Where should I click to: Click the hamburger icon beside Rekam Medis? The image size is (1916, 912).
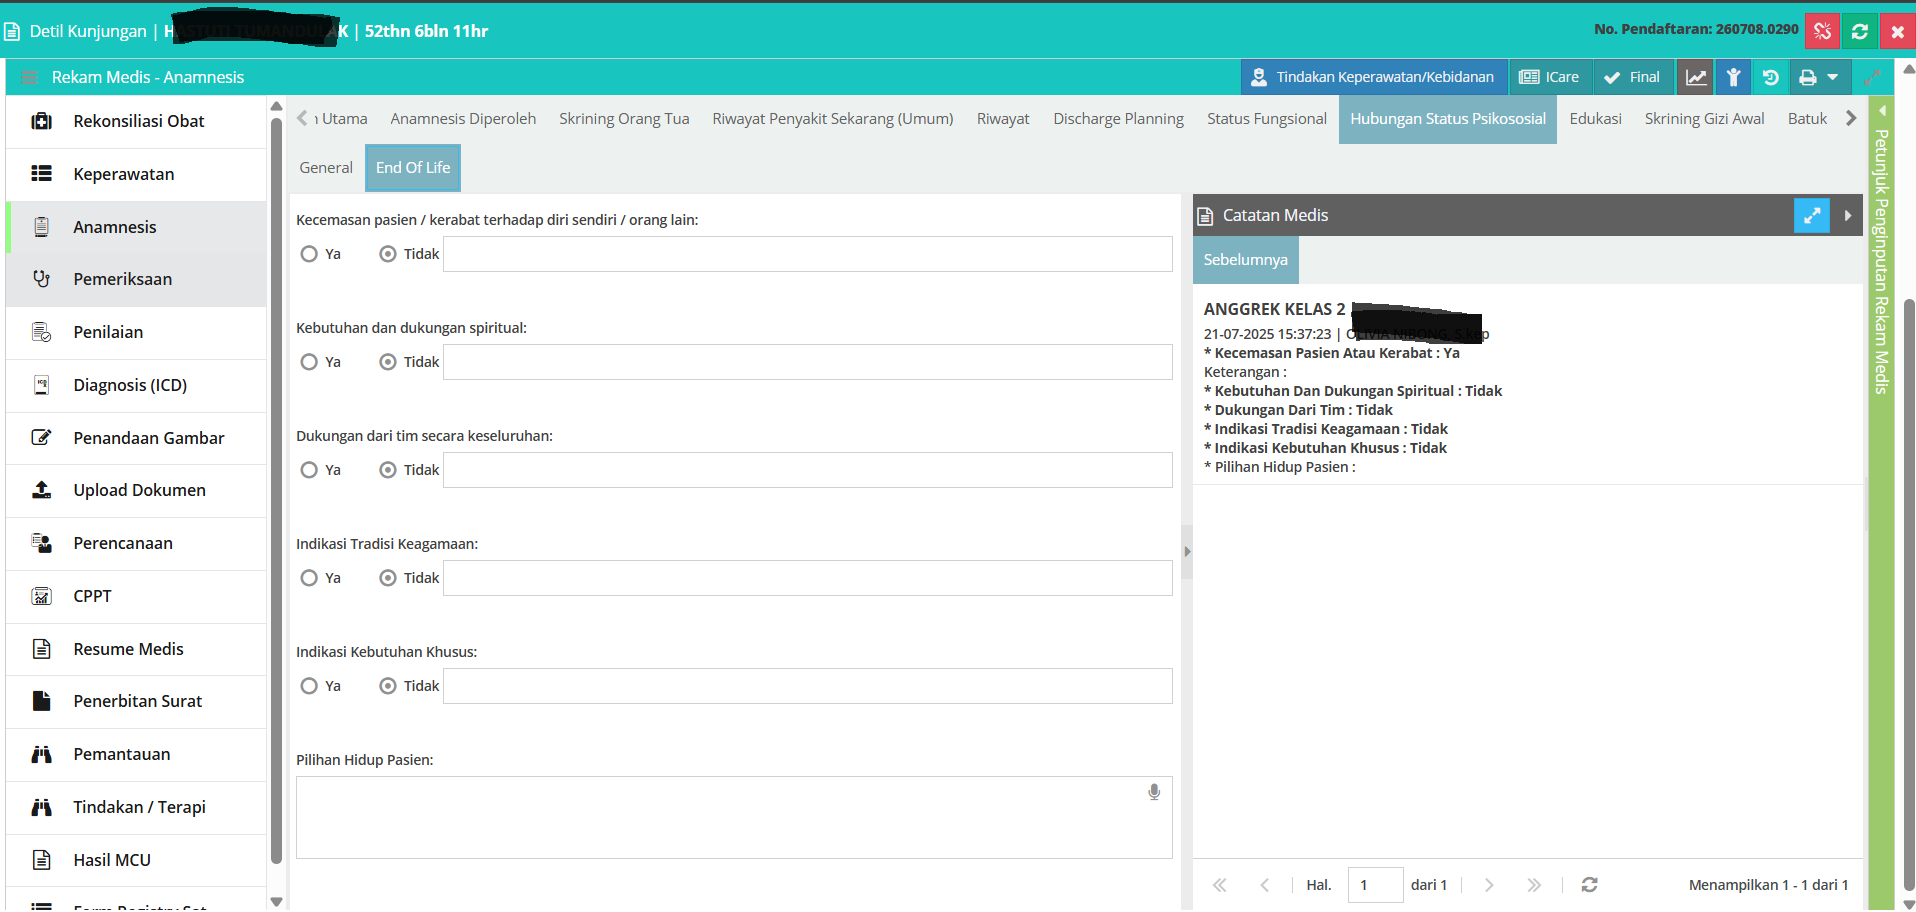click(x=29, y=77)
